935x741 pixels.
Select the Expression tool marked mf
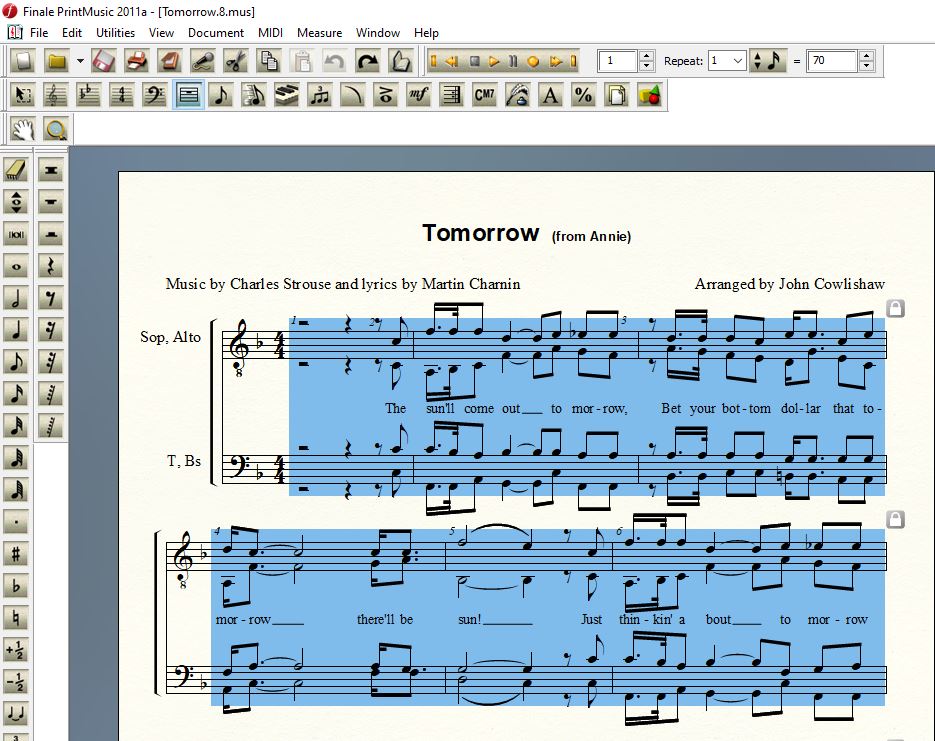[418, 95]
